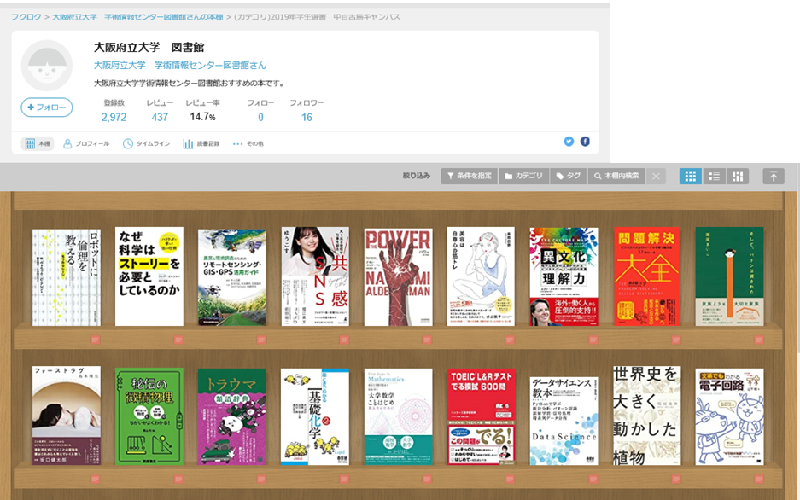Image resolution: width=800 pixels, height=500 pixels.
Task: Open the ロボットに倫理を教える book cover
Action: point(66,277)
